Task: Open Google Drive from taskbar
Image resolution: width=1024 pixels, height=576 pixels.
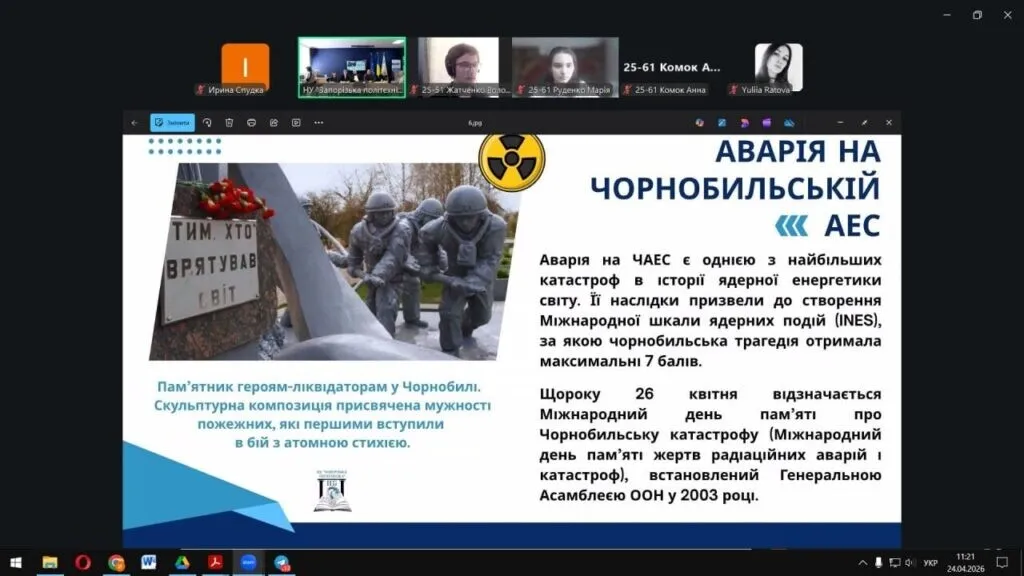Action: [182, 562]
